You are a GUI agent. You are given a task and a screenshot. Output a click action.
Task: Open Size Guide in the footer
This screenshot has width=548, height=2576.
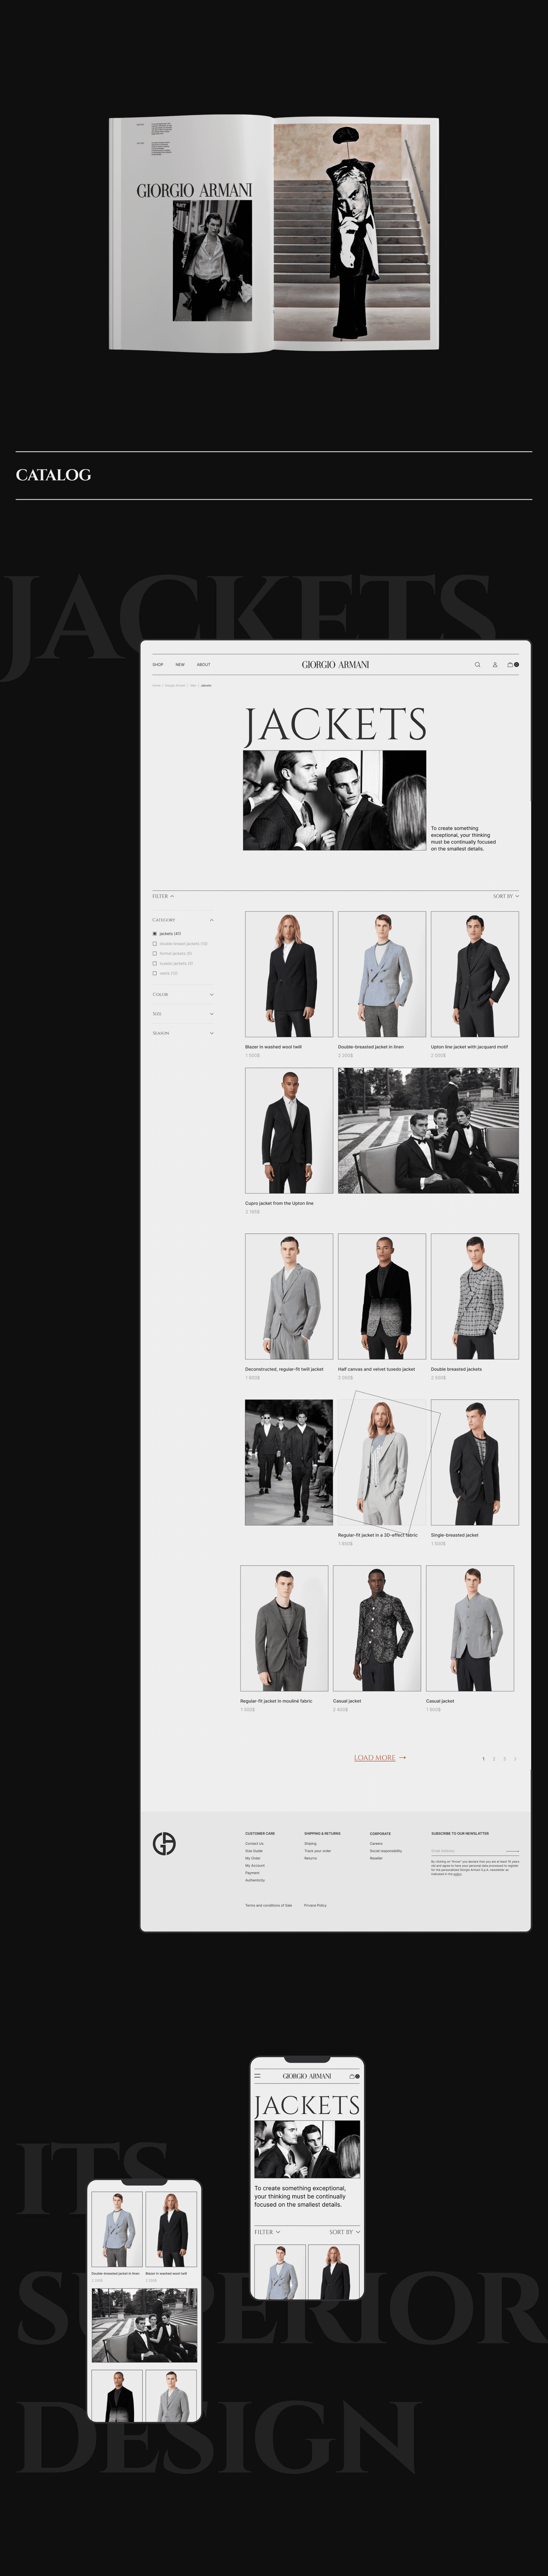click(254, 1851)
